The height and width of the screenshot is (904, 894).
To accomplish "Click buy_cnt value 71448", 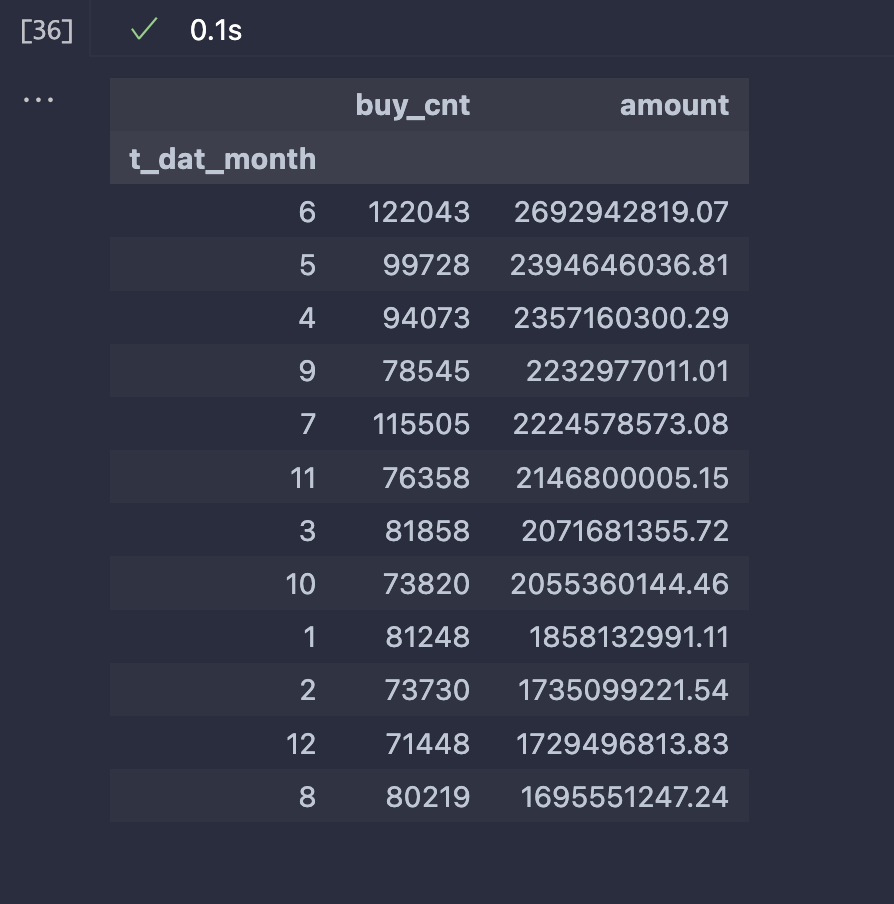I will (428, 744).
